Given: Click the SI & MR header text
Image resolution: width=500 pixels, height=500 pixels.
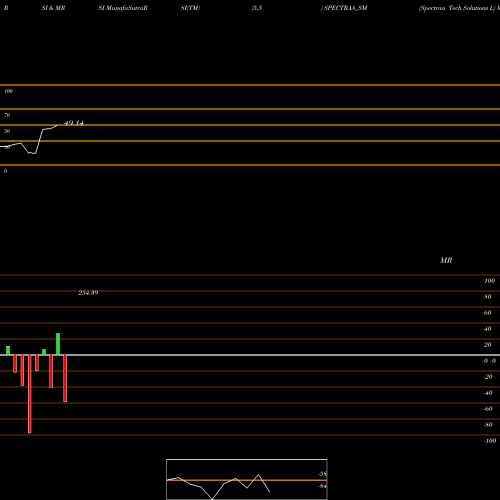Looking at the screenshot, I should point(53,8).
